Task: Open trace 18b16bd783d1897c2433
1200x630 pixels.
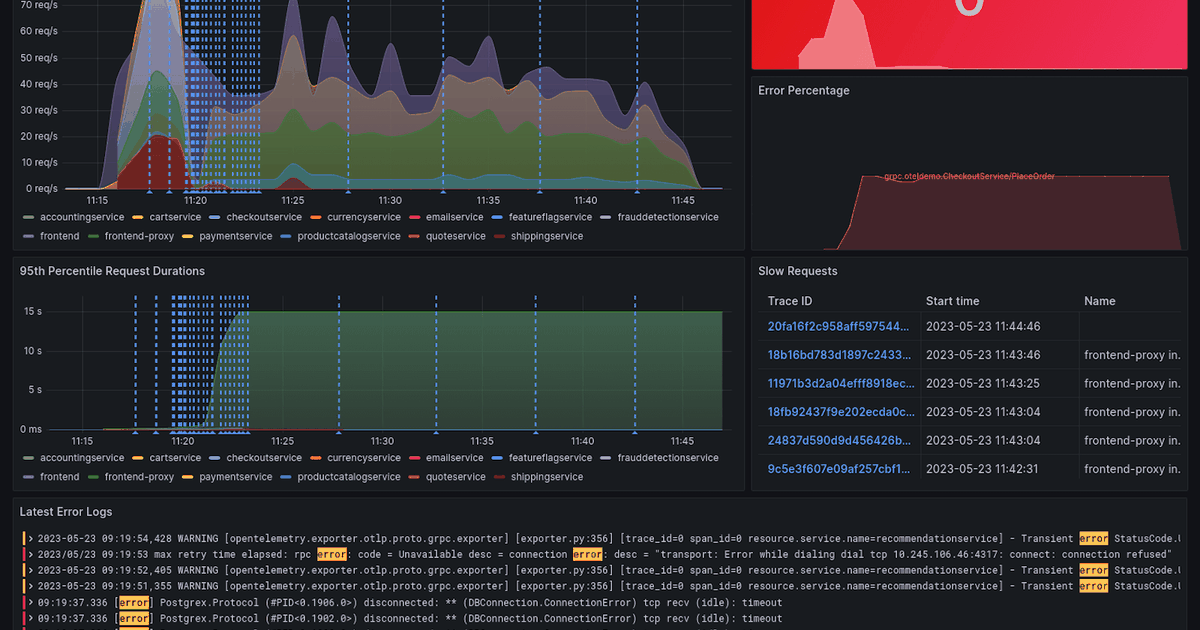Action: point(839,354)
